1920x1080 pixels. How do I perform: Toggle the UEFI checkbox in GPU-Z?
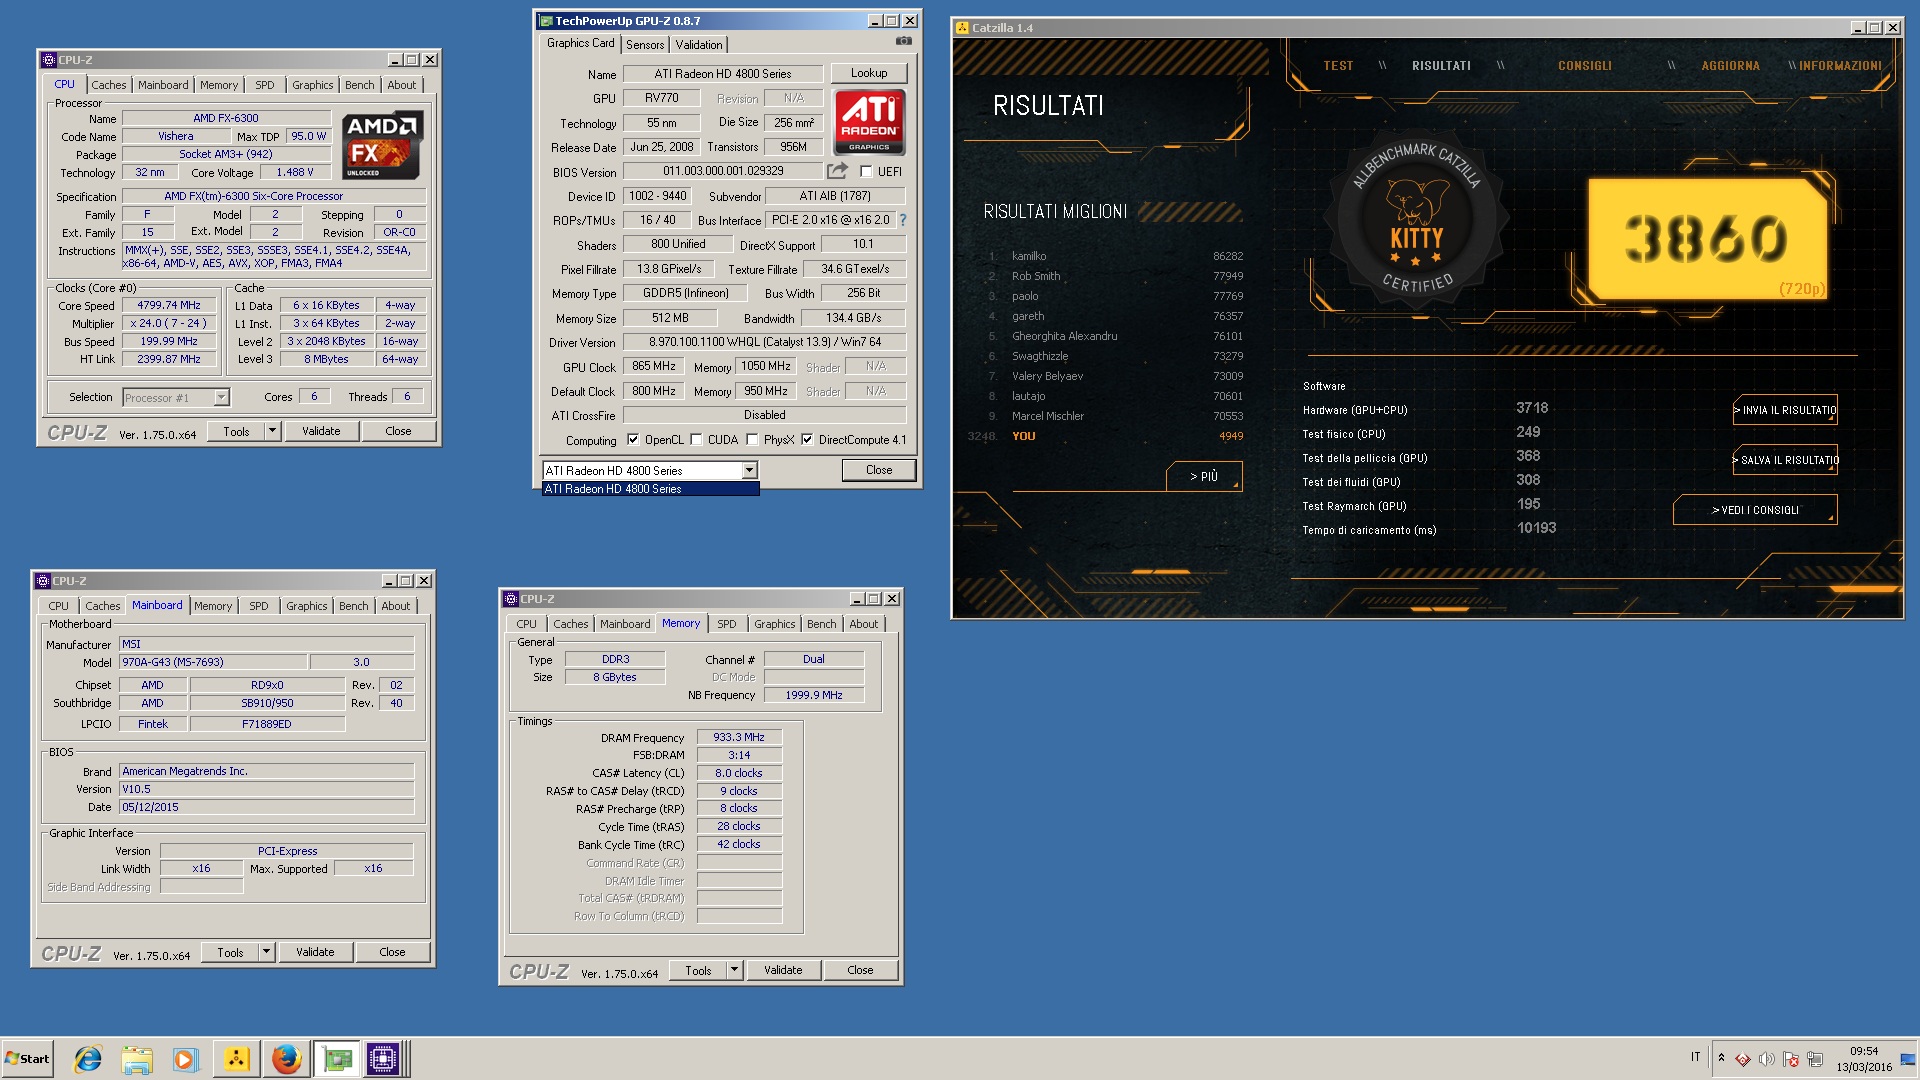click(x=866, y=171)
